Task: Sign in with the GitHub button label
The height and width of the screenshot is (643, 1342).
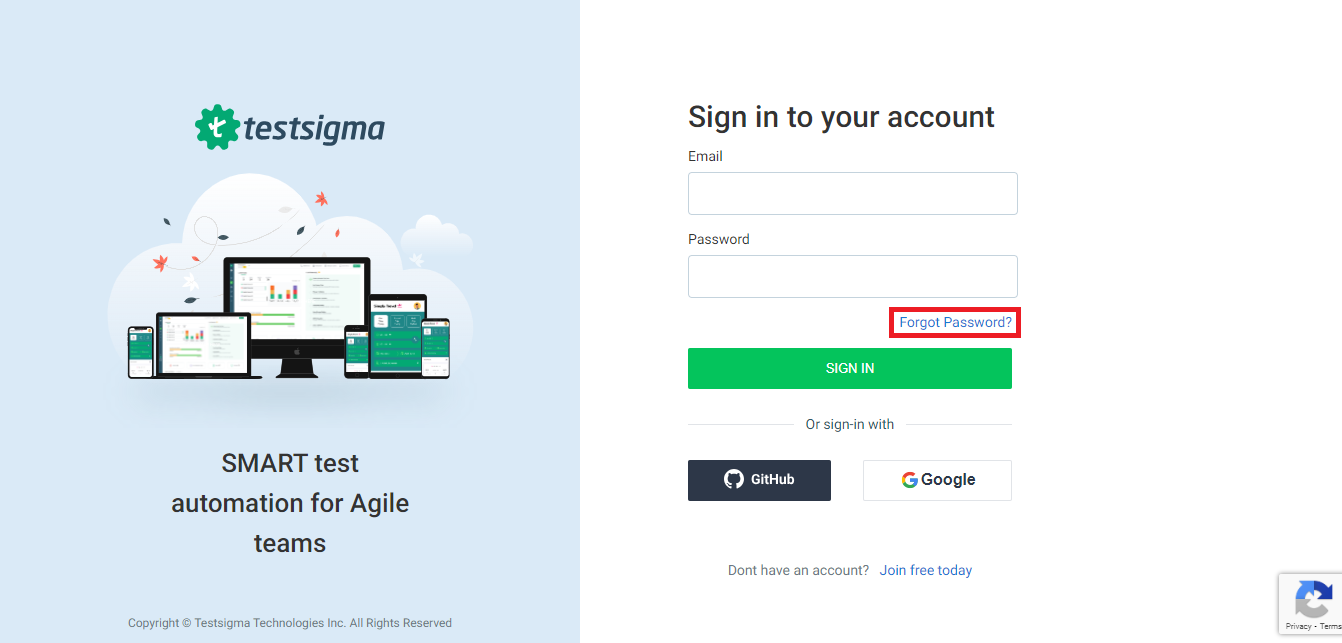Action: 773,480
